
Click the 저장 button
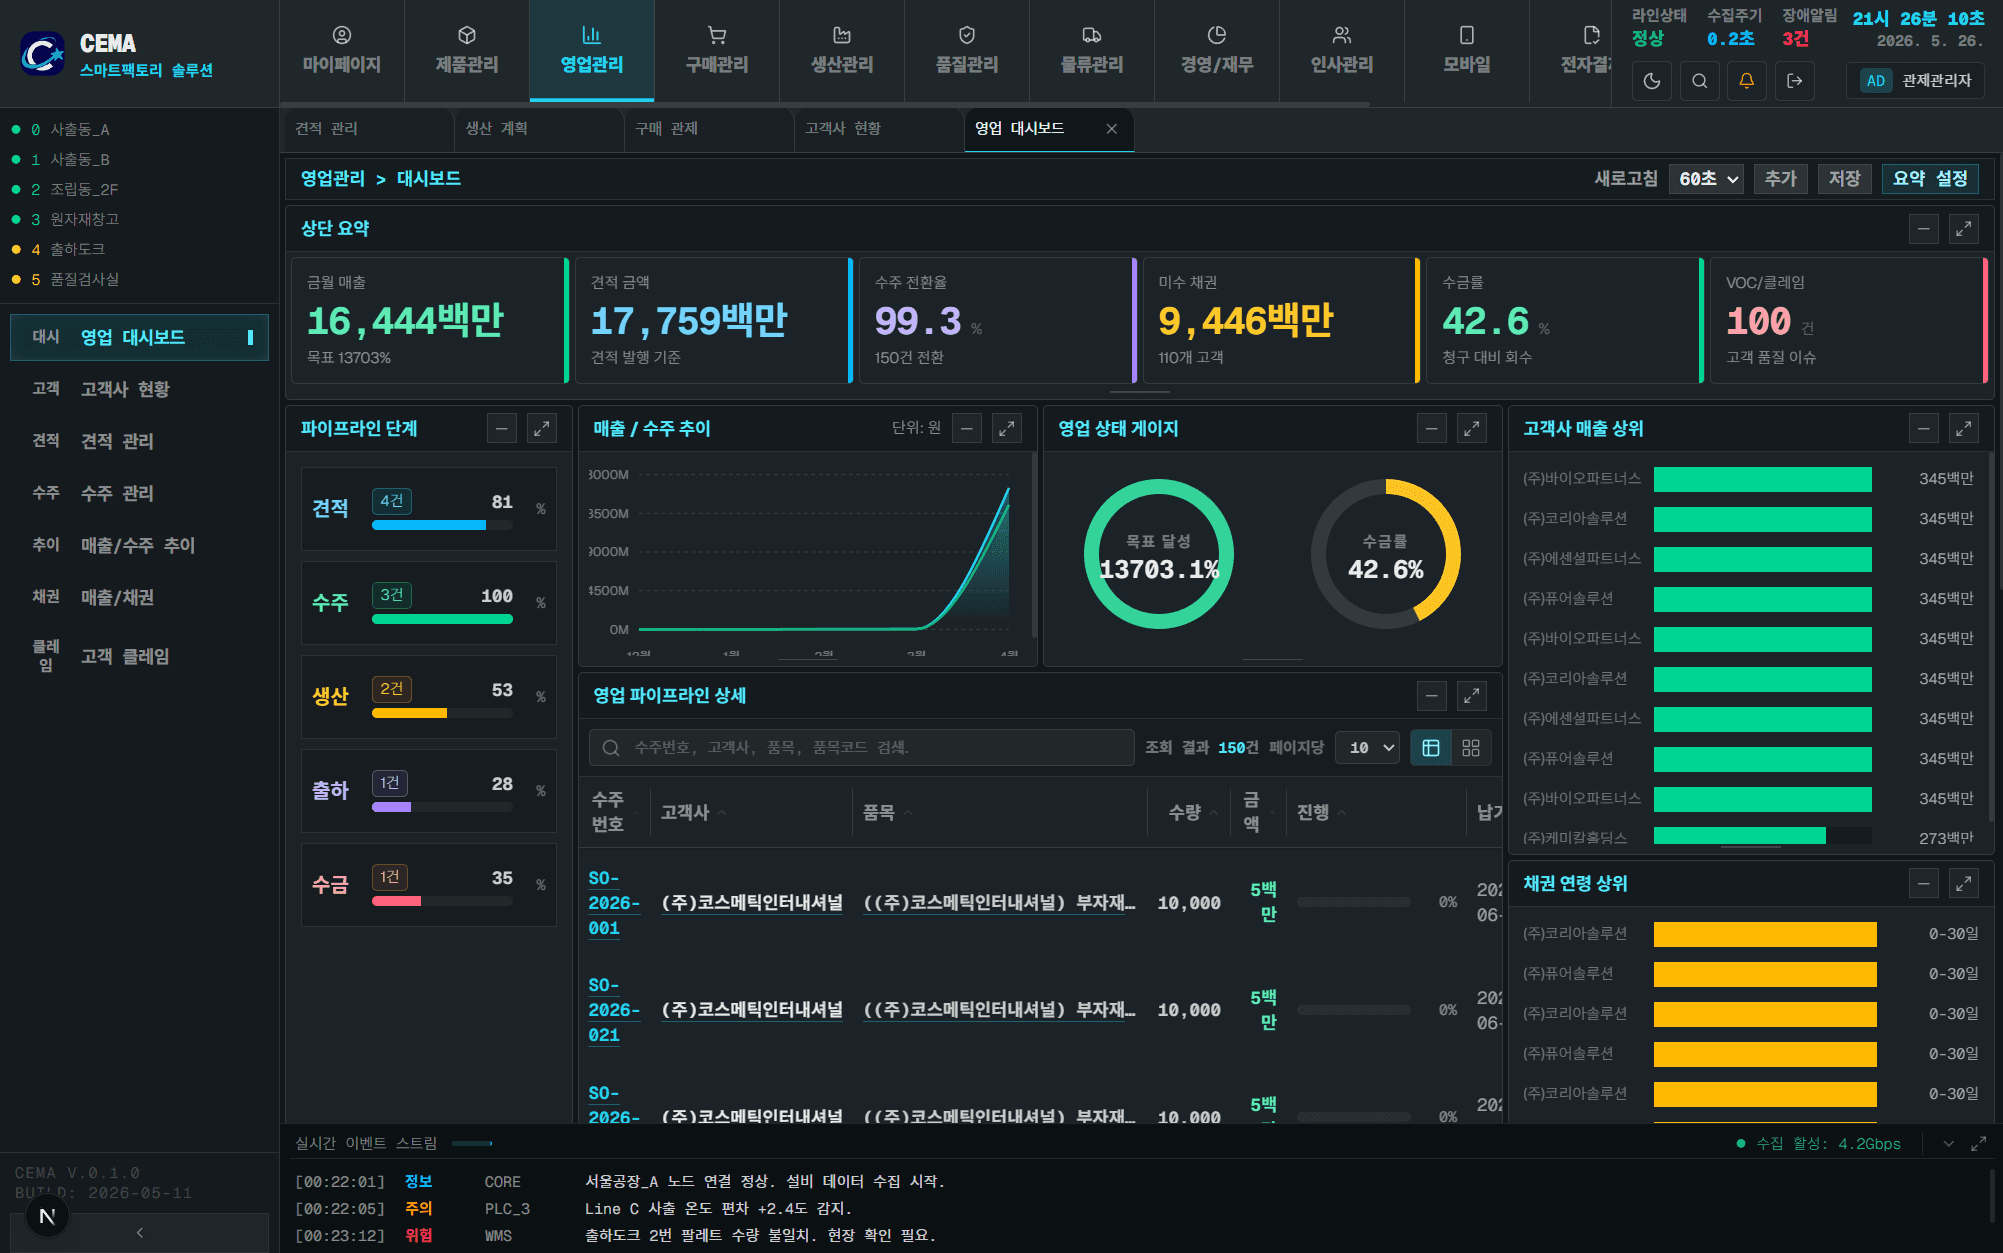[x=1844, y=179]
